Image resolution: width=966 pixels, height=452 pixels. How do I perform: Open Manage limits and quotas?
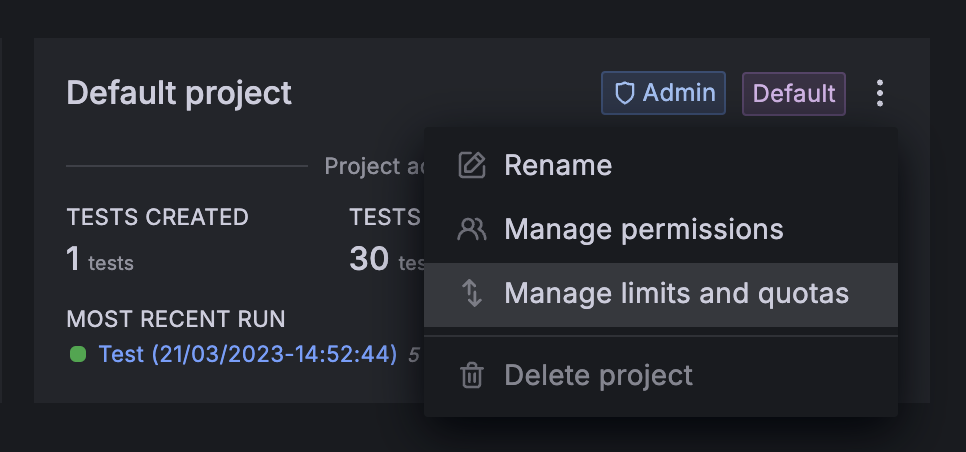click(676, 294)
